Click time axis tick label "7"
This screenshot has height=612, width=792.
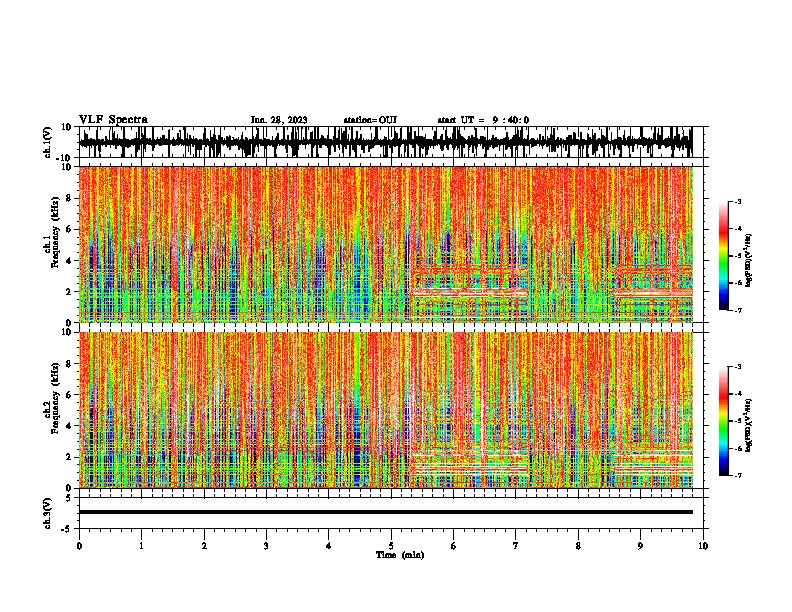tap(516, 546)
